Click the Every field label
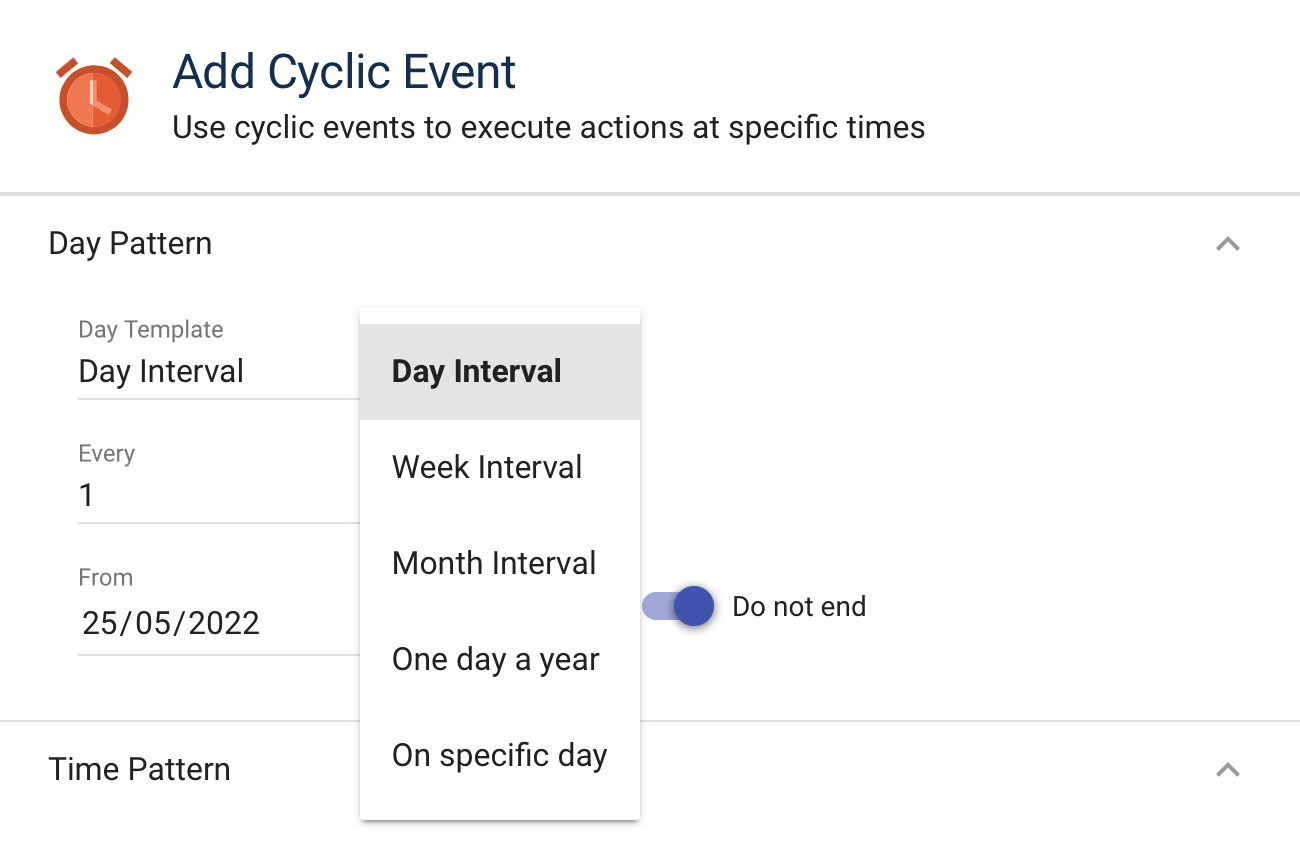Viewport: 1300px width, 842px height. pos(106,453)
